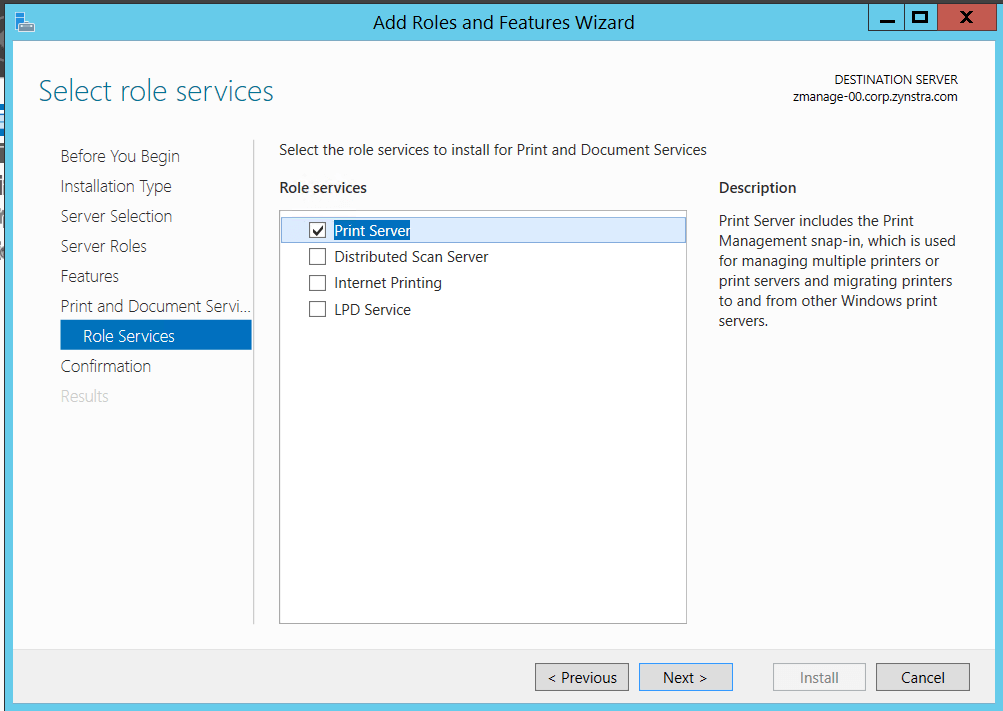Open the Features step in sidebar
1003x711 pixels.
(89, 276)
